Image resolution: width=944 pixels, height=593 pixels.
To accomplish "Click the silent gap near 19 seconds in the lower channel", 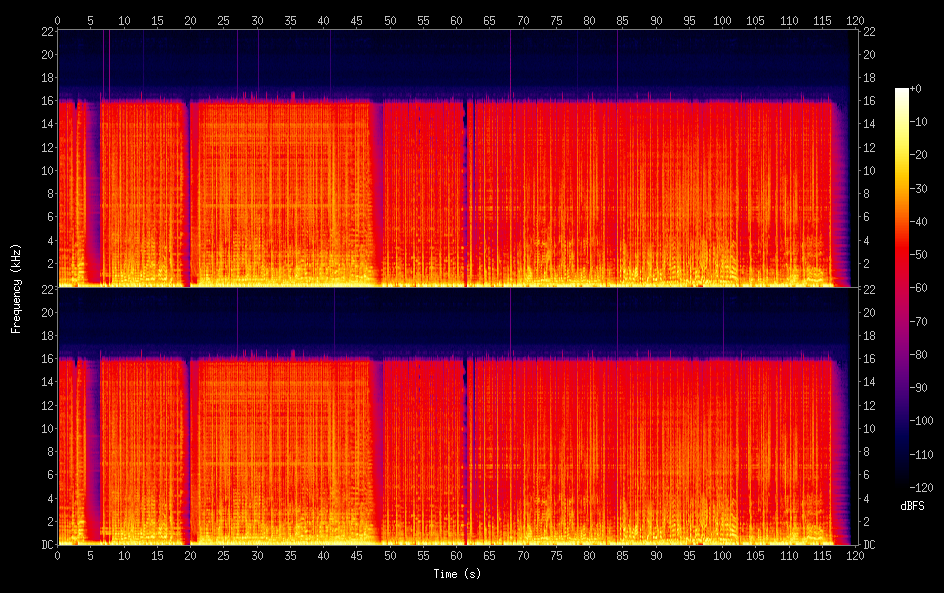I will pyautogui.click(x=187, y=450).
